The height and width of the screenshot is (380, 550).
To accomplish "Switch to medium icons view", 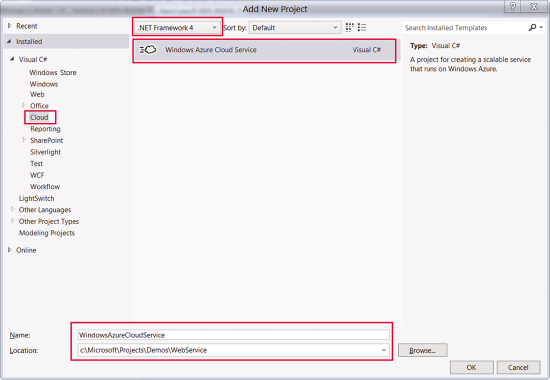I will (x=349, y=27).
